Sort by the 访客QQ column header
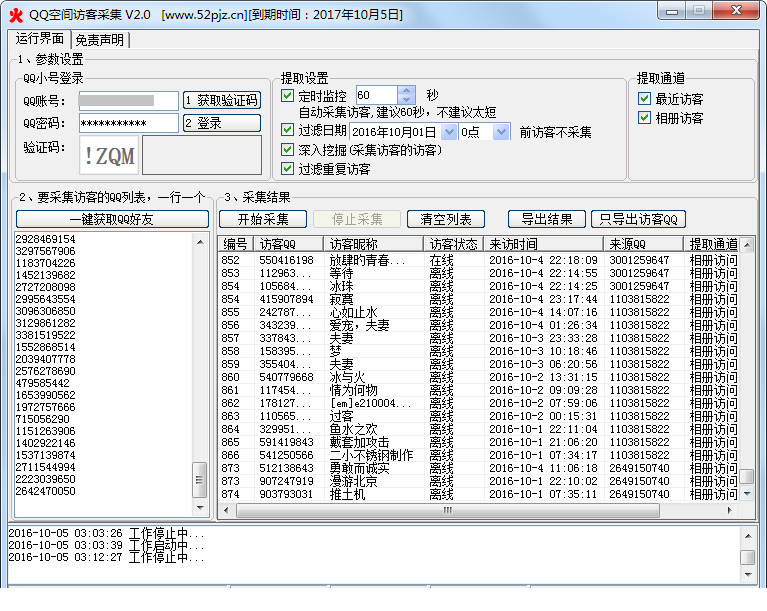767x611 pixels. coord(289,244)
